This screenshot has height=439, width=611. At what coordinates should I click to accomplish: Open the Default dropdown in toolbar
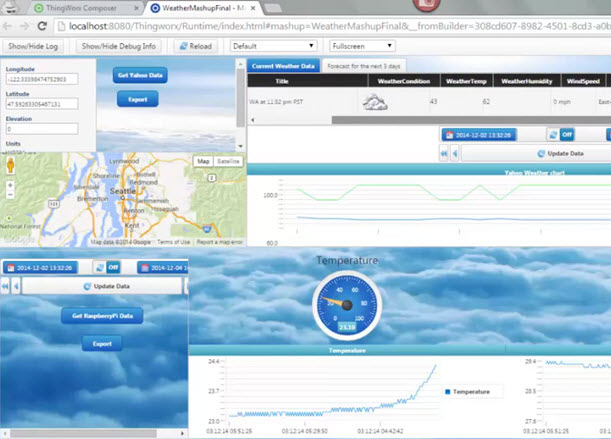pos(274,46)
